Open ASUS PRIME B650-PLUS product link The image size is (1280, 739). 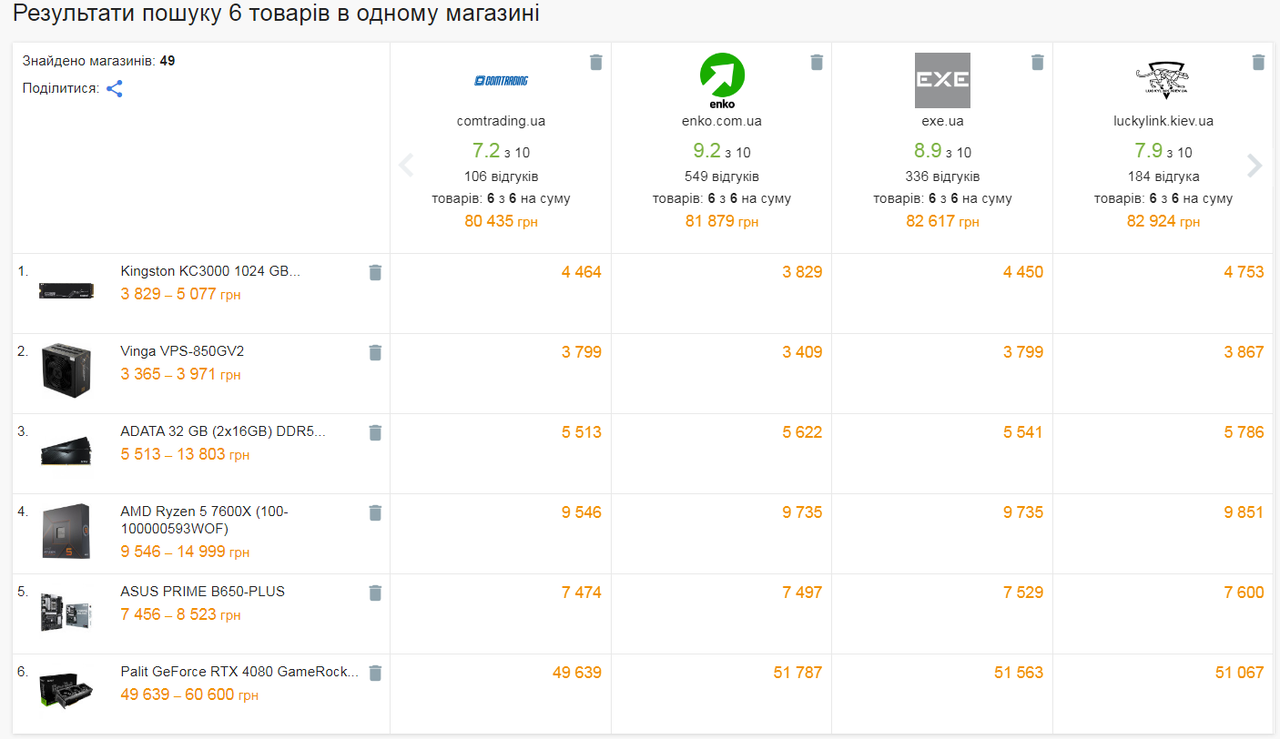click(x=202, y=591)
